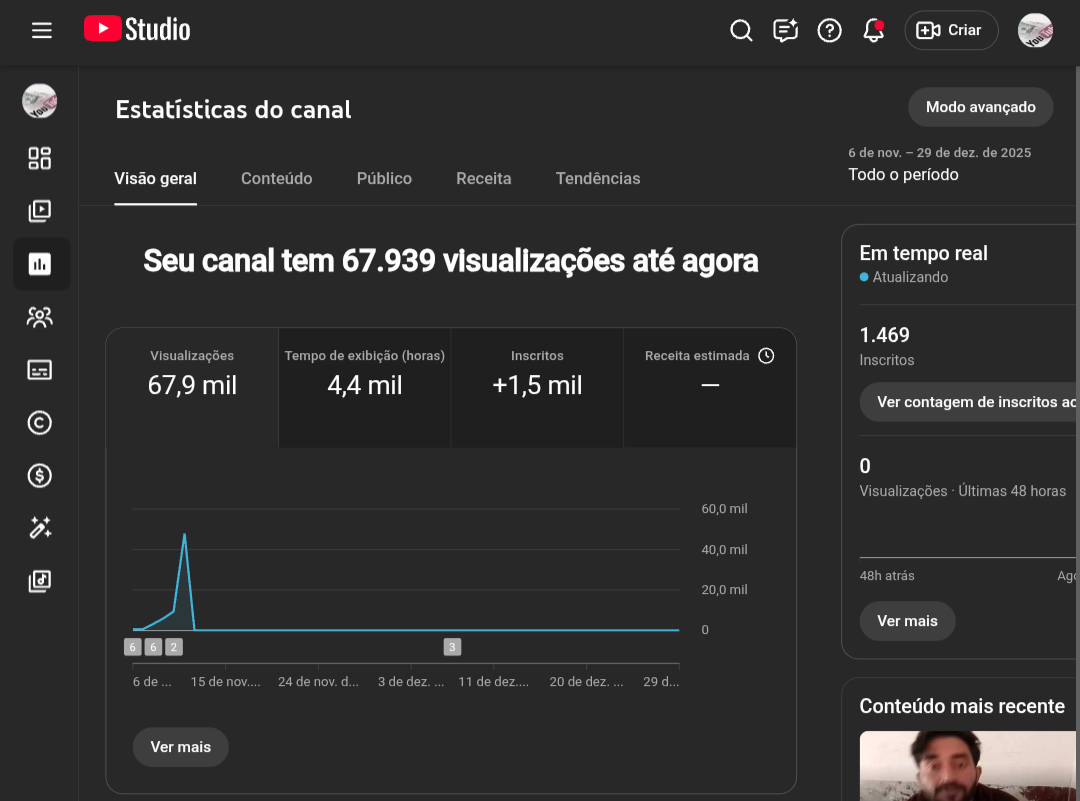Open Community icon in the sidebar

coord(40,317)
